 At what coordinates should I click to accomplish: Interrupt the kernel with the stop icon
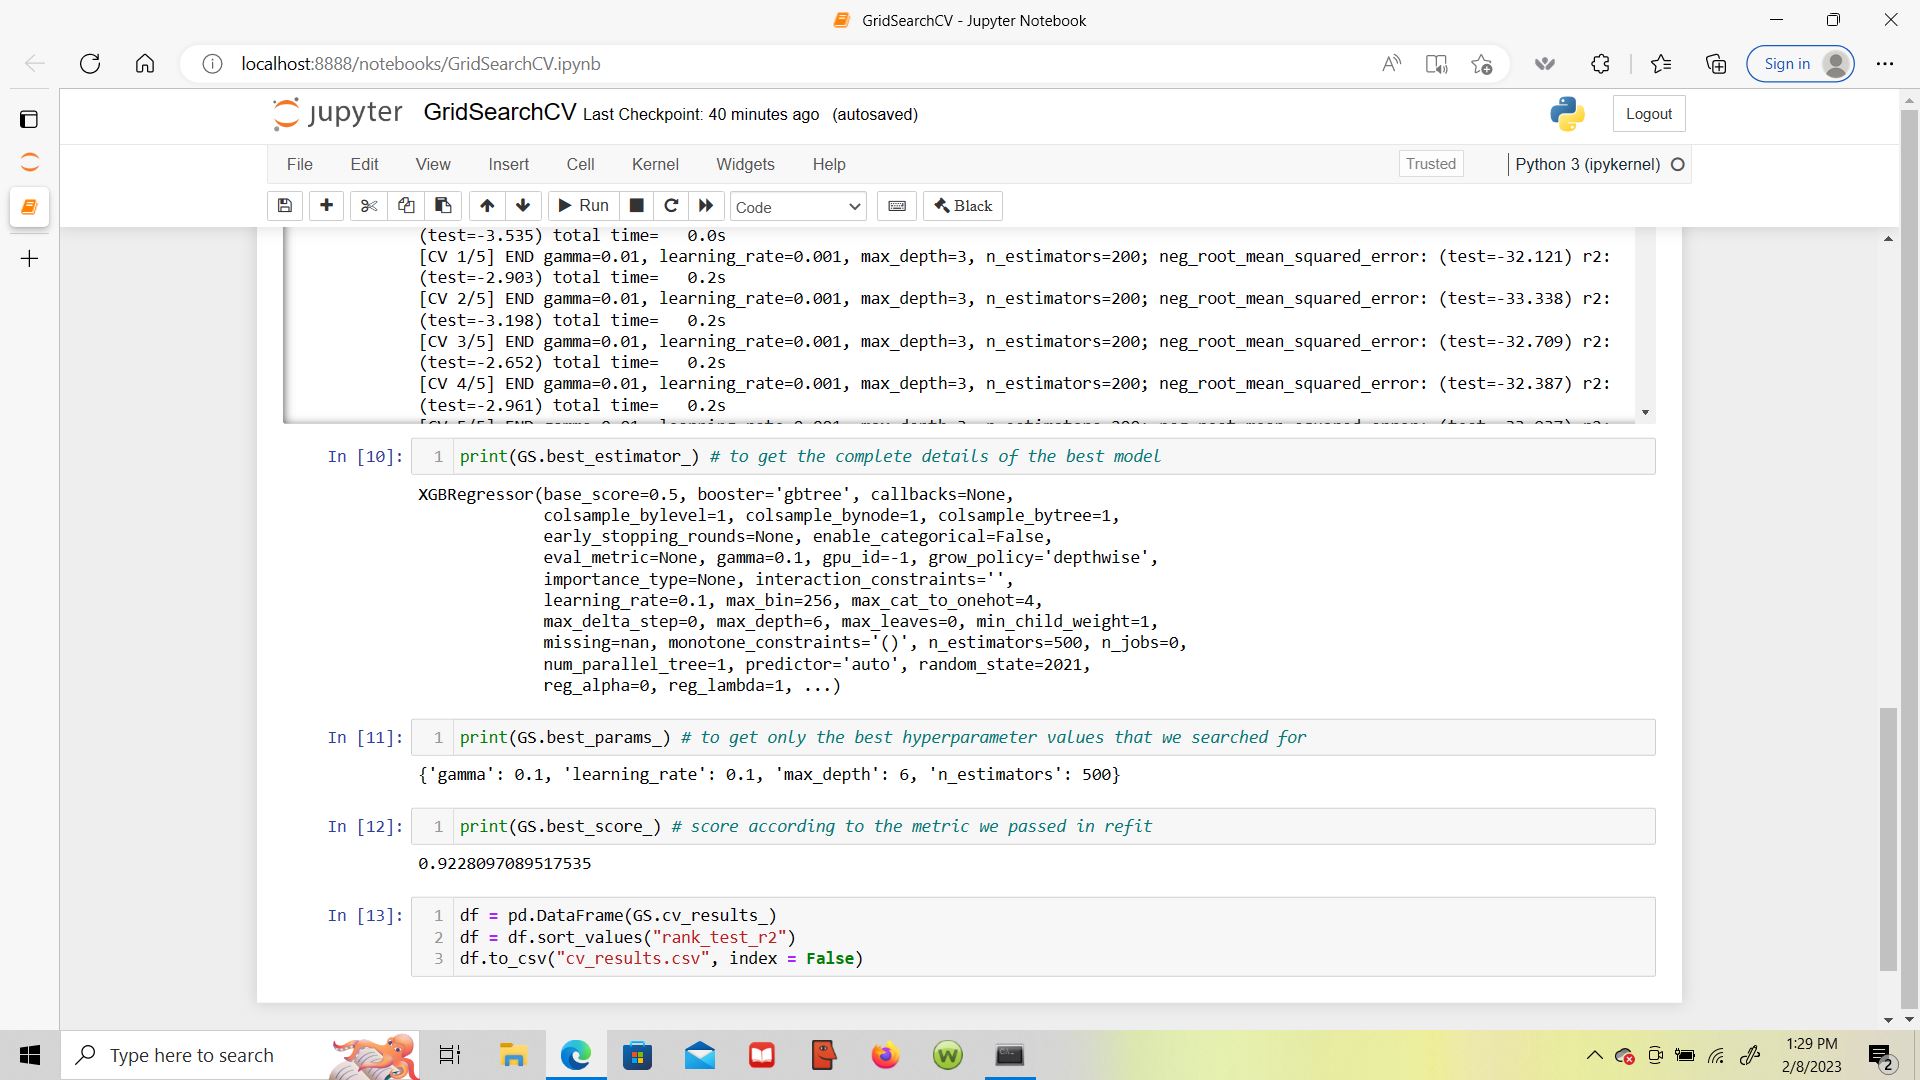coord(636,206)
